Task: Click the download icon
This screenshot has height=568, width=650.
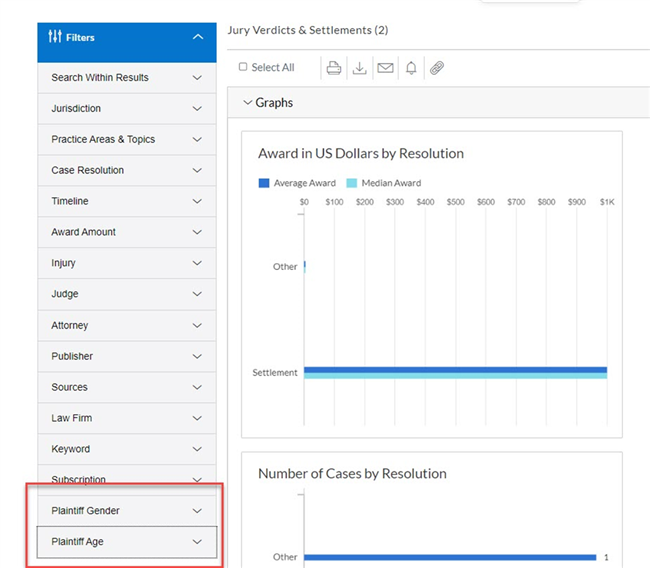Action: (359, 68)
